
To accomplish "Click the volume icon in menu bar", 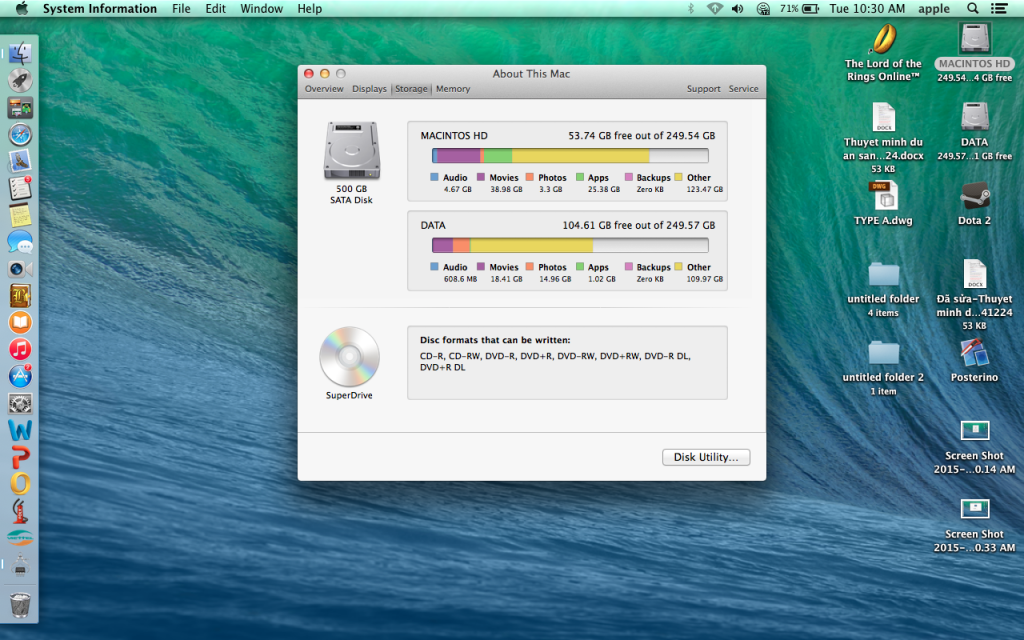I will click(x=738, y=8).
